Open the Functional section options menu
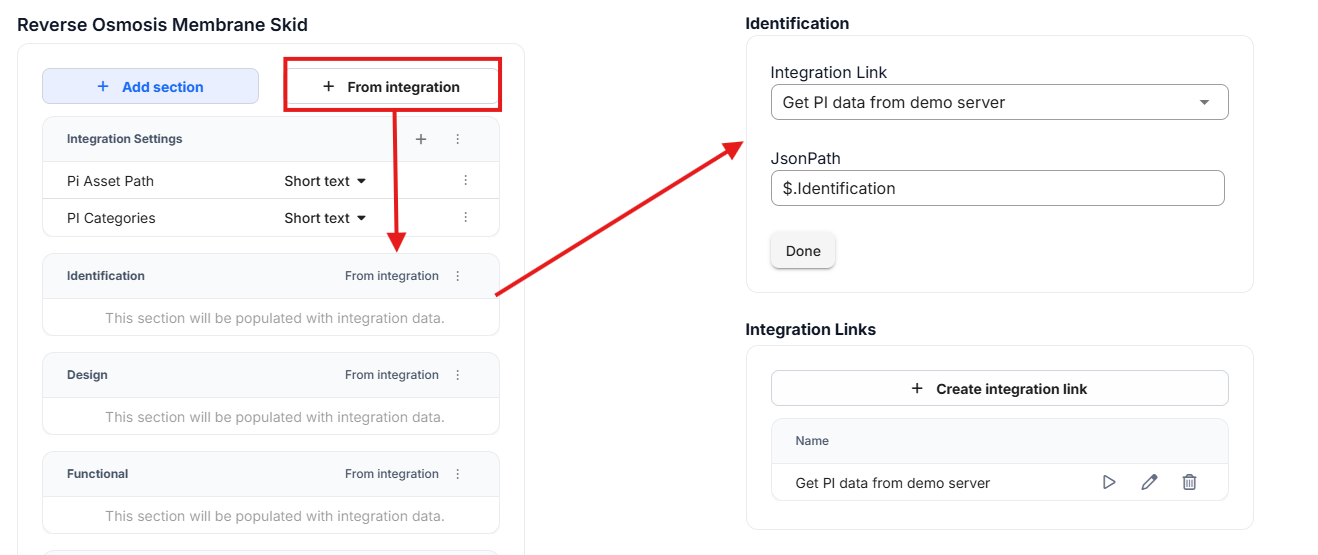This screenshot has height=555, width=1318. 458,474
